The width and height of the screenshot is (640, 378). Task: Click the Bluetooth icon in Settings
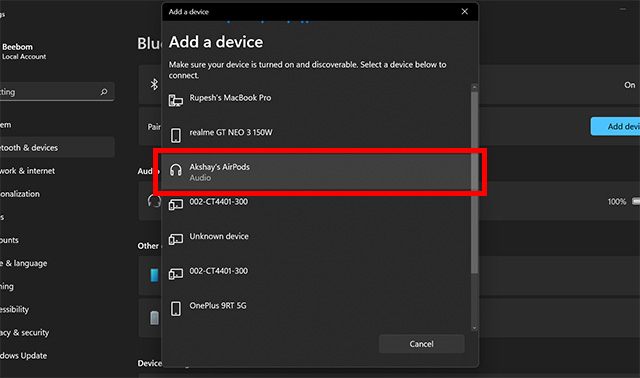[x=154, y=84]
